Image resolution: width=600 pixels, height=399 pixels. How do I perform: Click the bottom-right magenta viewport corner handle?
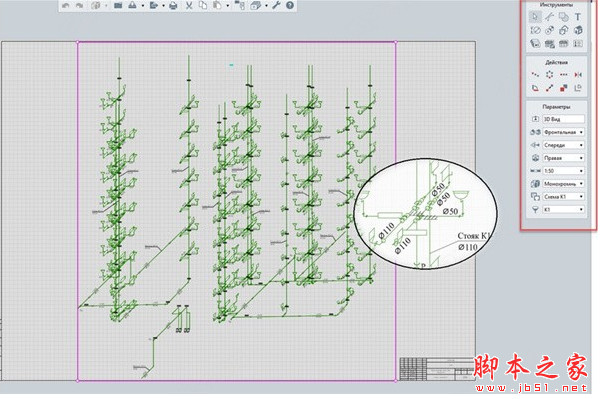[x=396, y=381]
